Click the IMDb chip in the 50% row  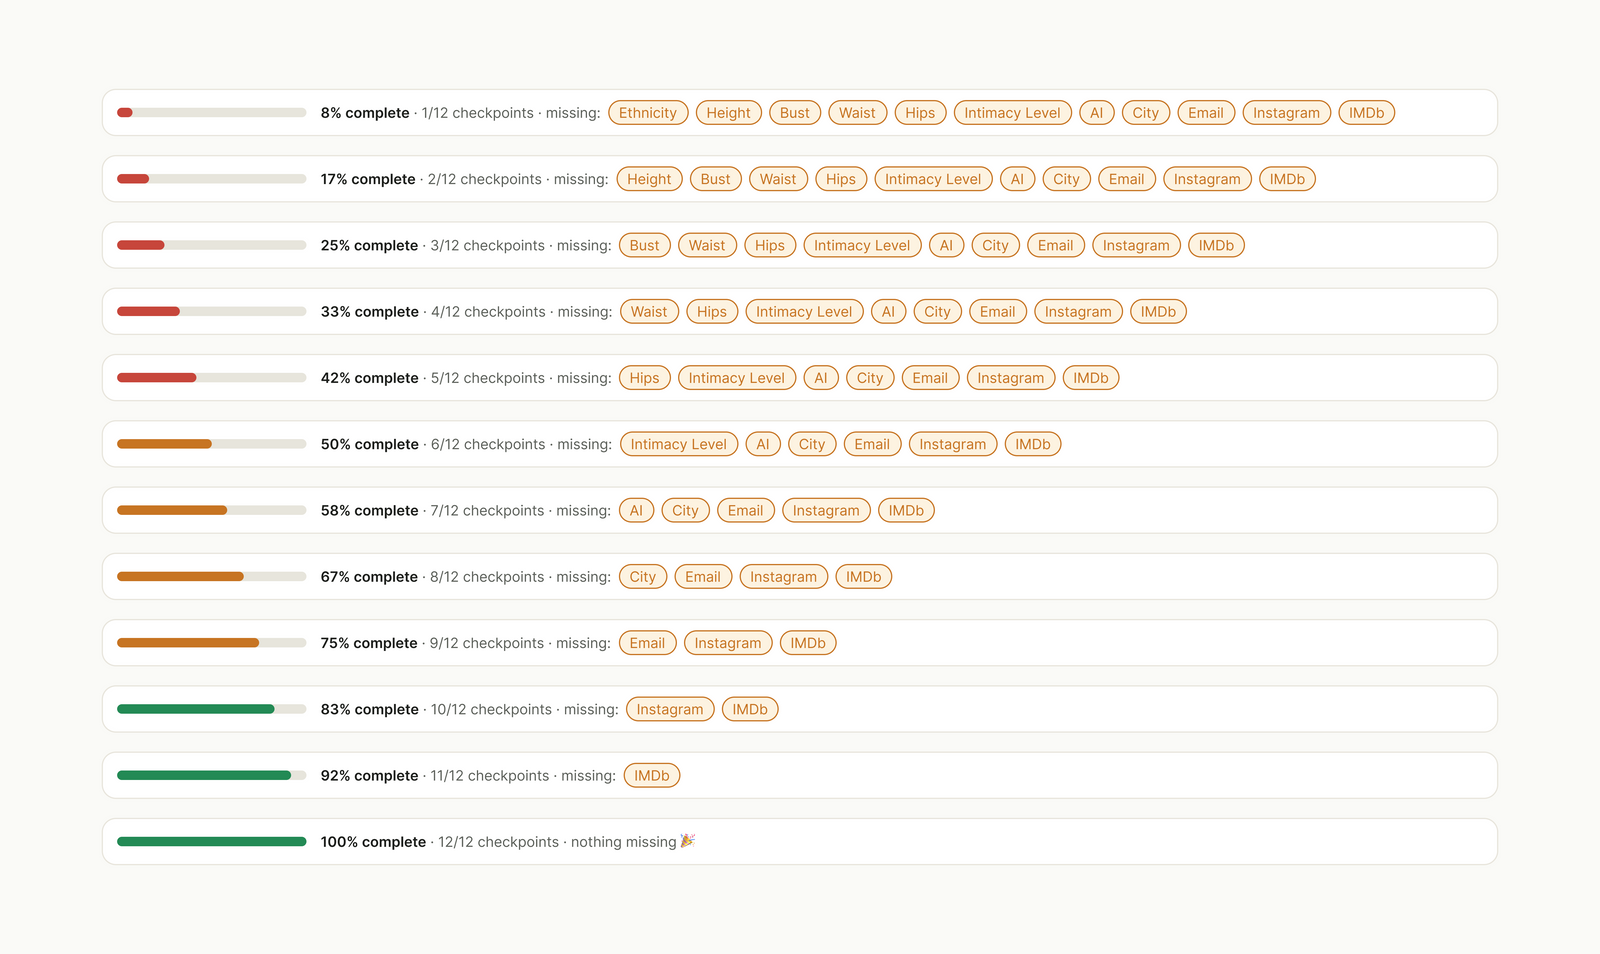coord(1033,444)
